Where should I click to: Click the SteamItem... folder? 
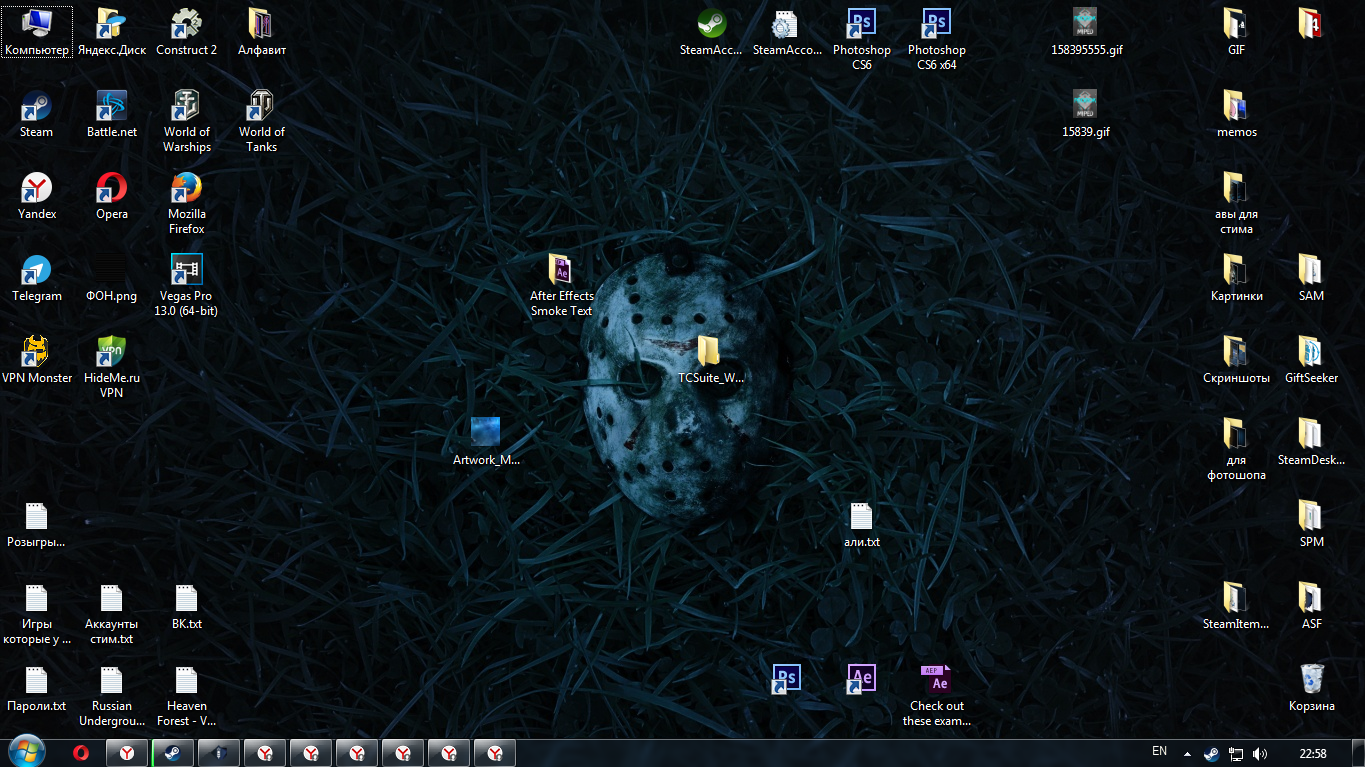(x=1236, y=606)
